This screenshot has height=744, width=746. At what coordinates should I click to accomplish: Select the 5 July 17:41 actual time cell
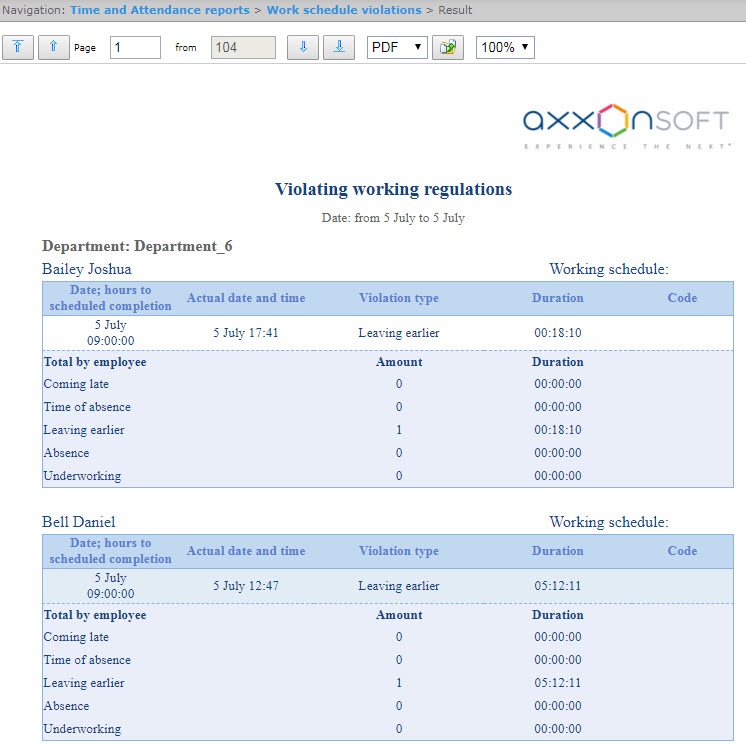[x=246, y=333]
